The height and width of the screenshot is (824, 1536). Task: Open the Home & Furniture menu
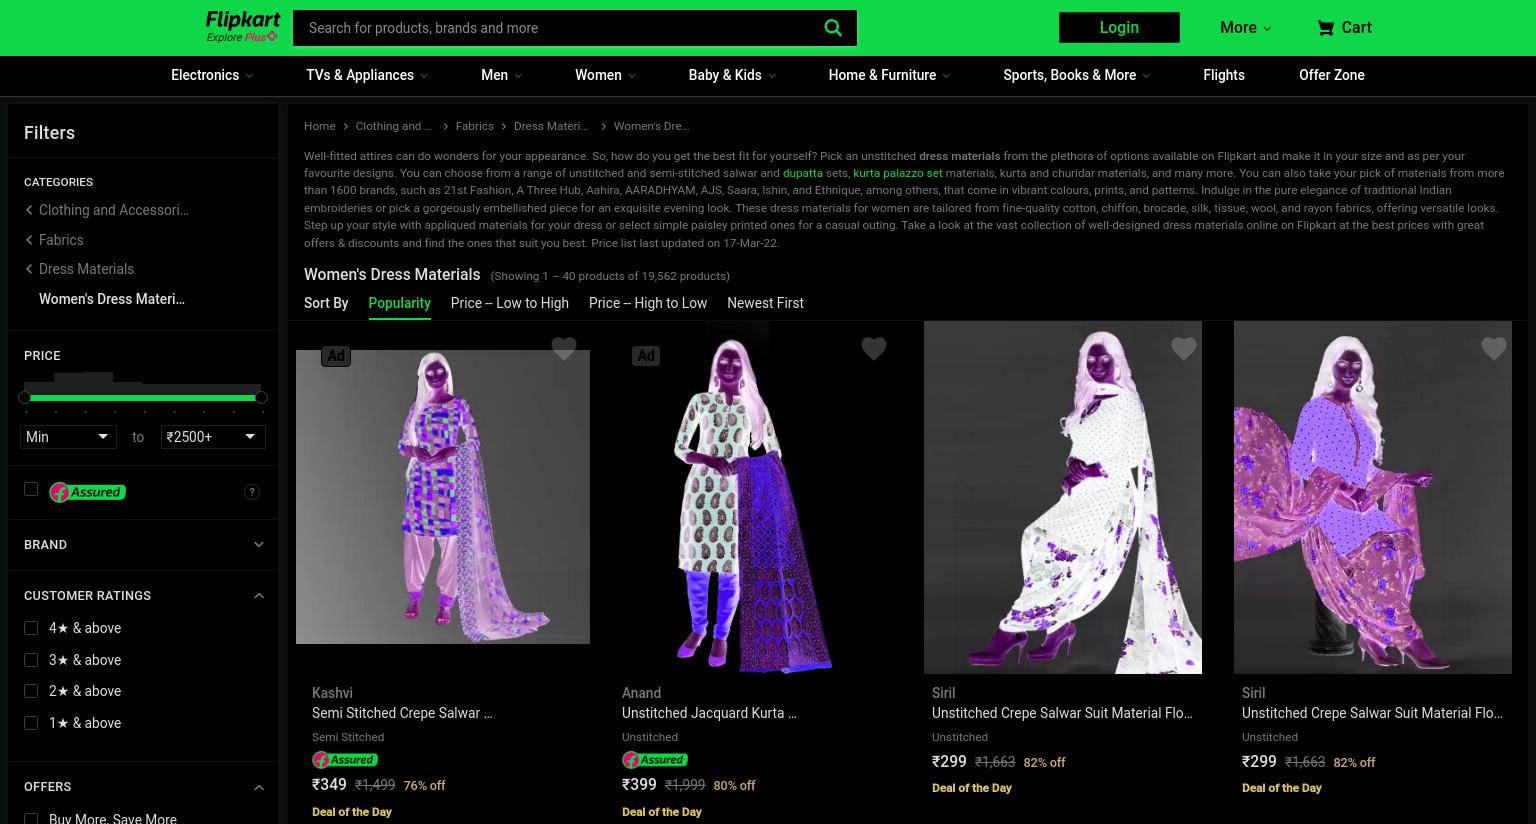coord(889,75)
